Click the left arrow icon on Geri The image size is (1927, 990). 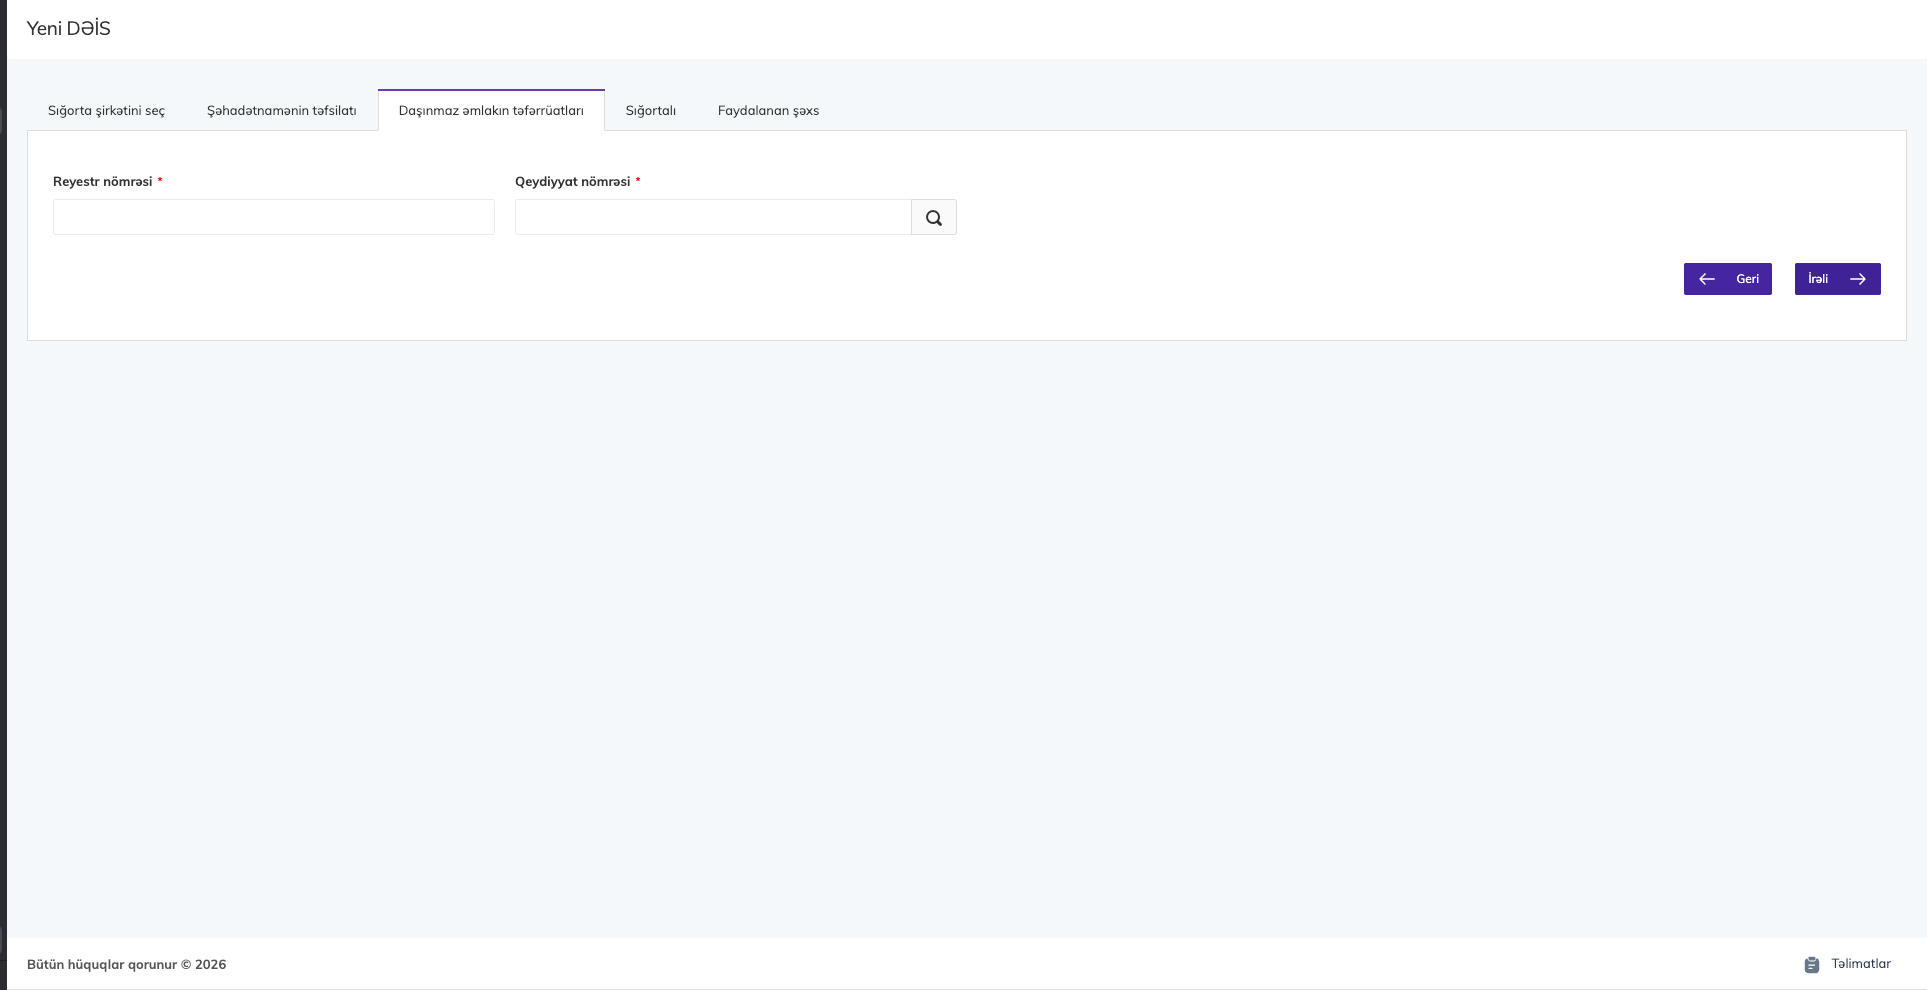1707,279
